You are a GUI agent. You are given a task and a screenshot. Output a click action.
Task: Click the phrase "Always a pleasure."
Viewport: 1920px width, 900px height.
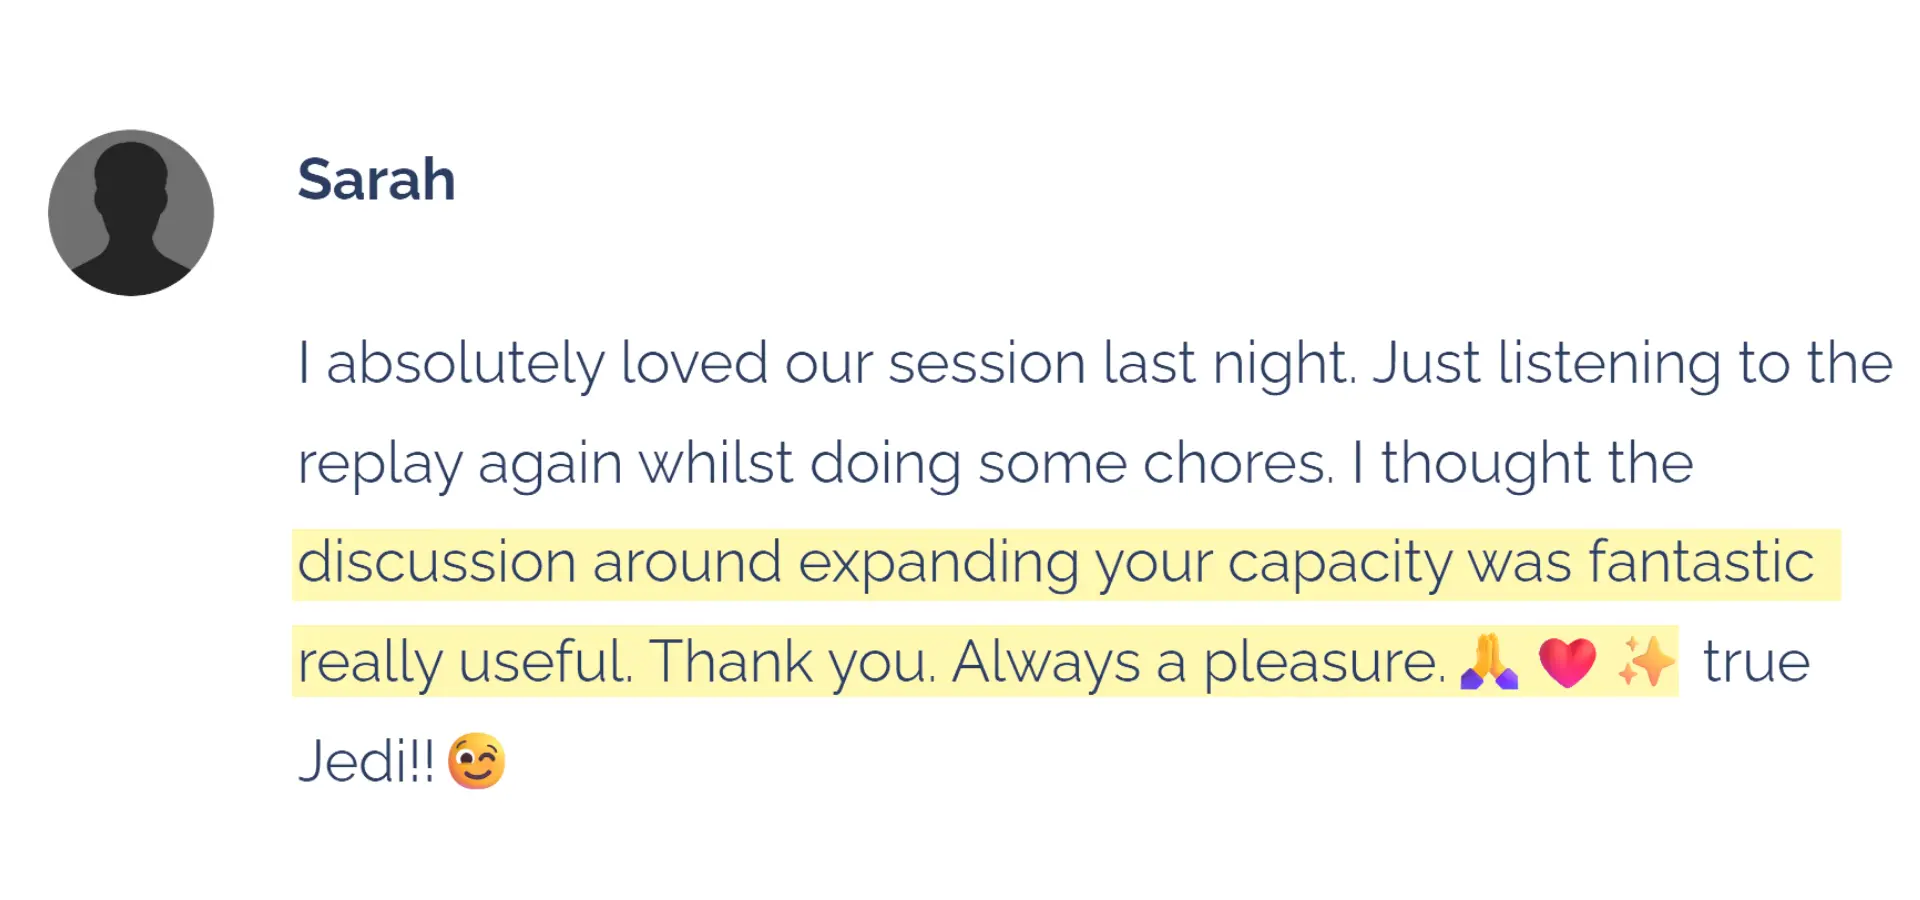point(1198,662)
